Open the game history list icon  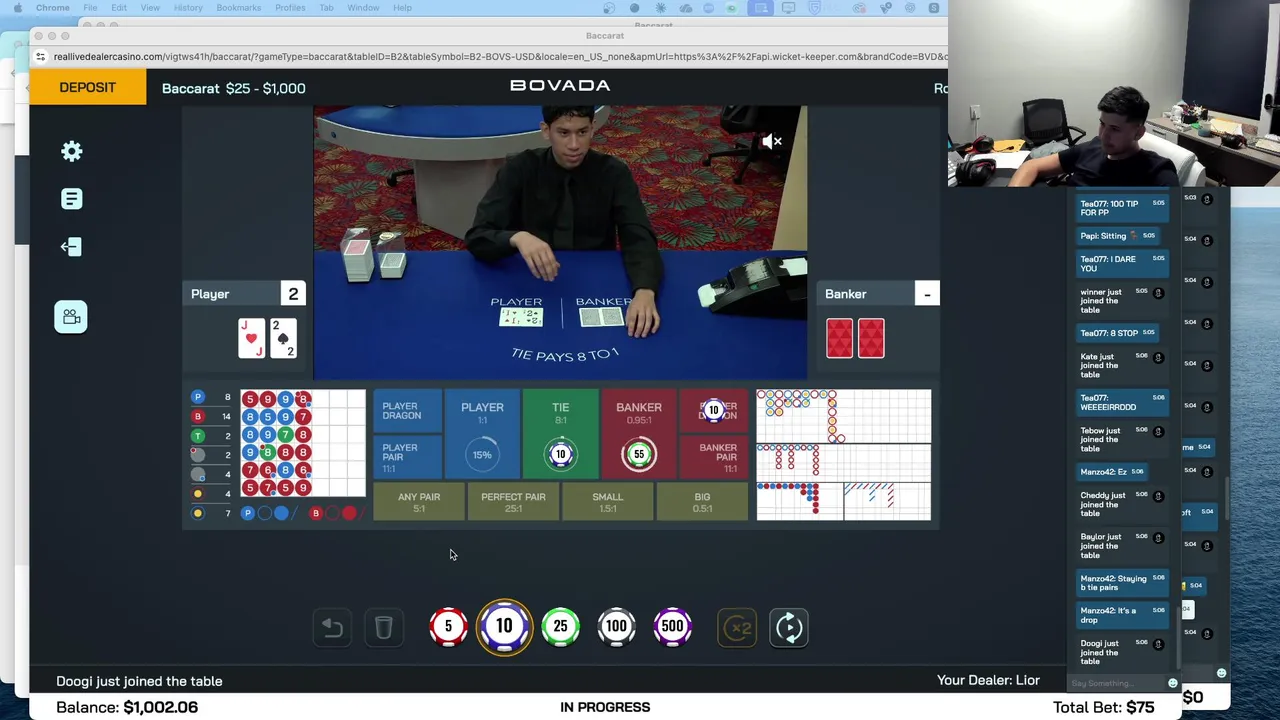tap(71, 199)
